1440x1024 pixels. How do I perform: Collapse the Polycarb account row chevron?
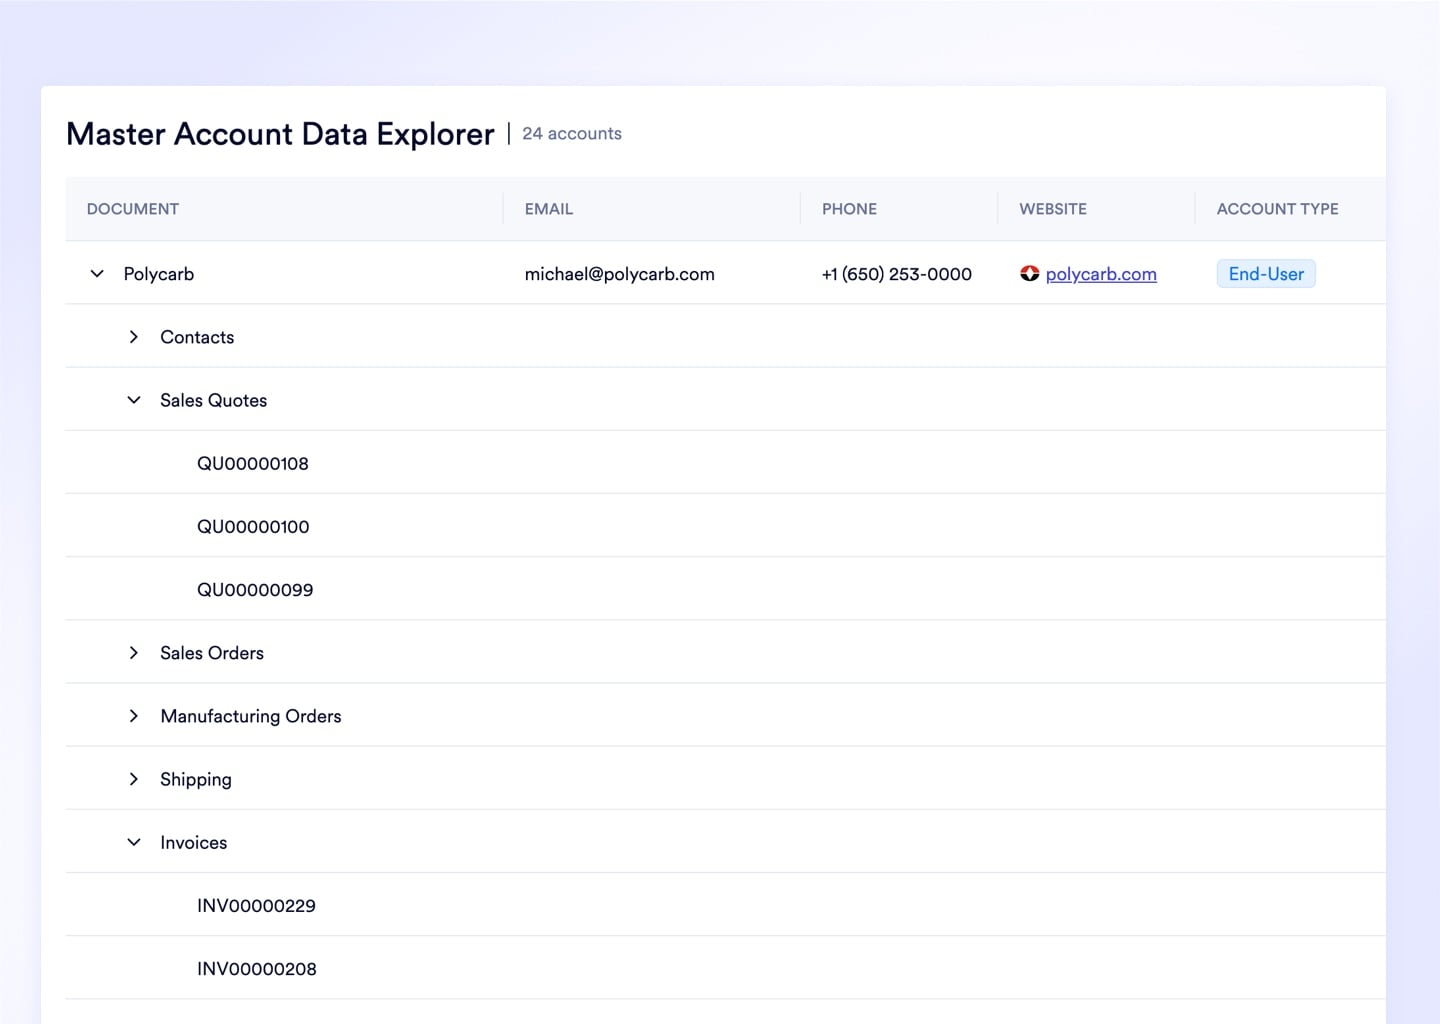click(x=97, y=274)
